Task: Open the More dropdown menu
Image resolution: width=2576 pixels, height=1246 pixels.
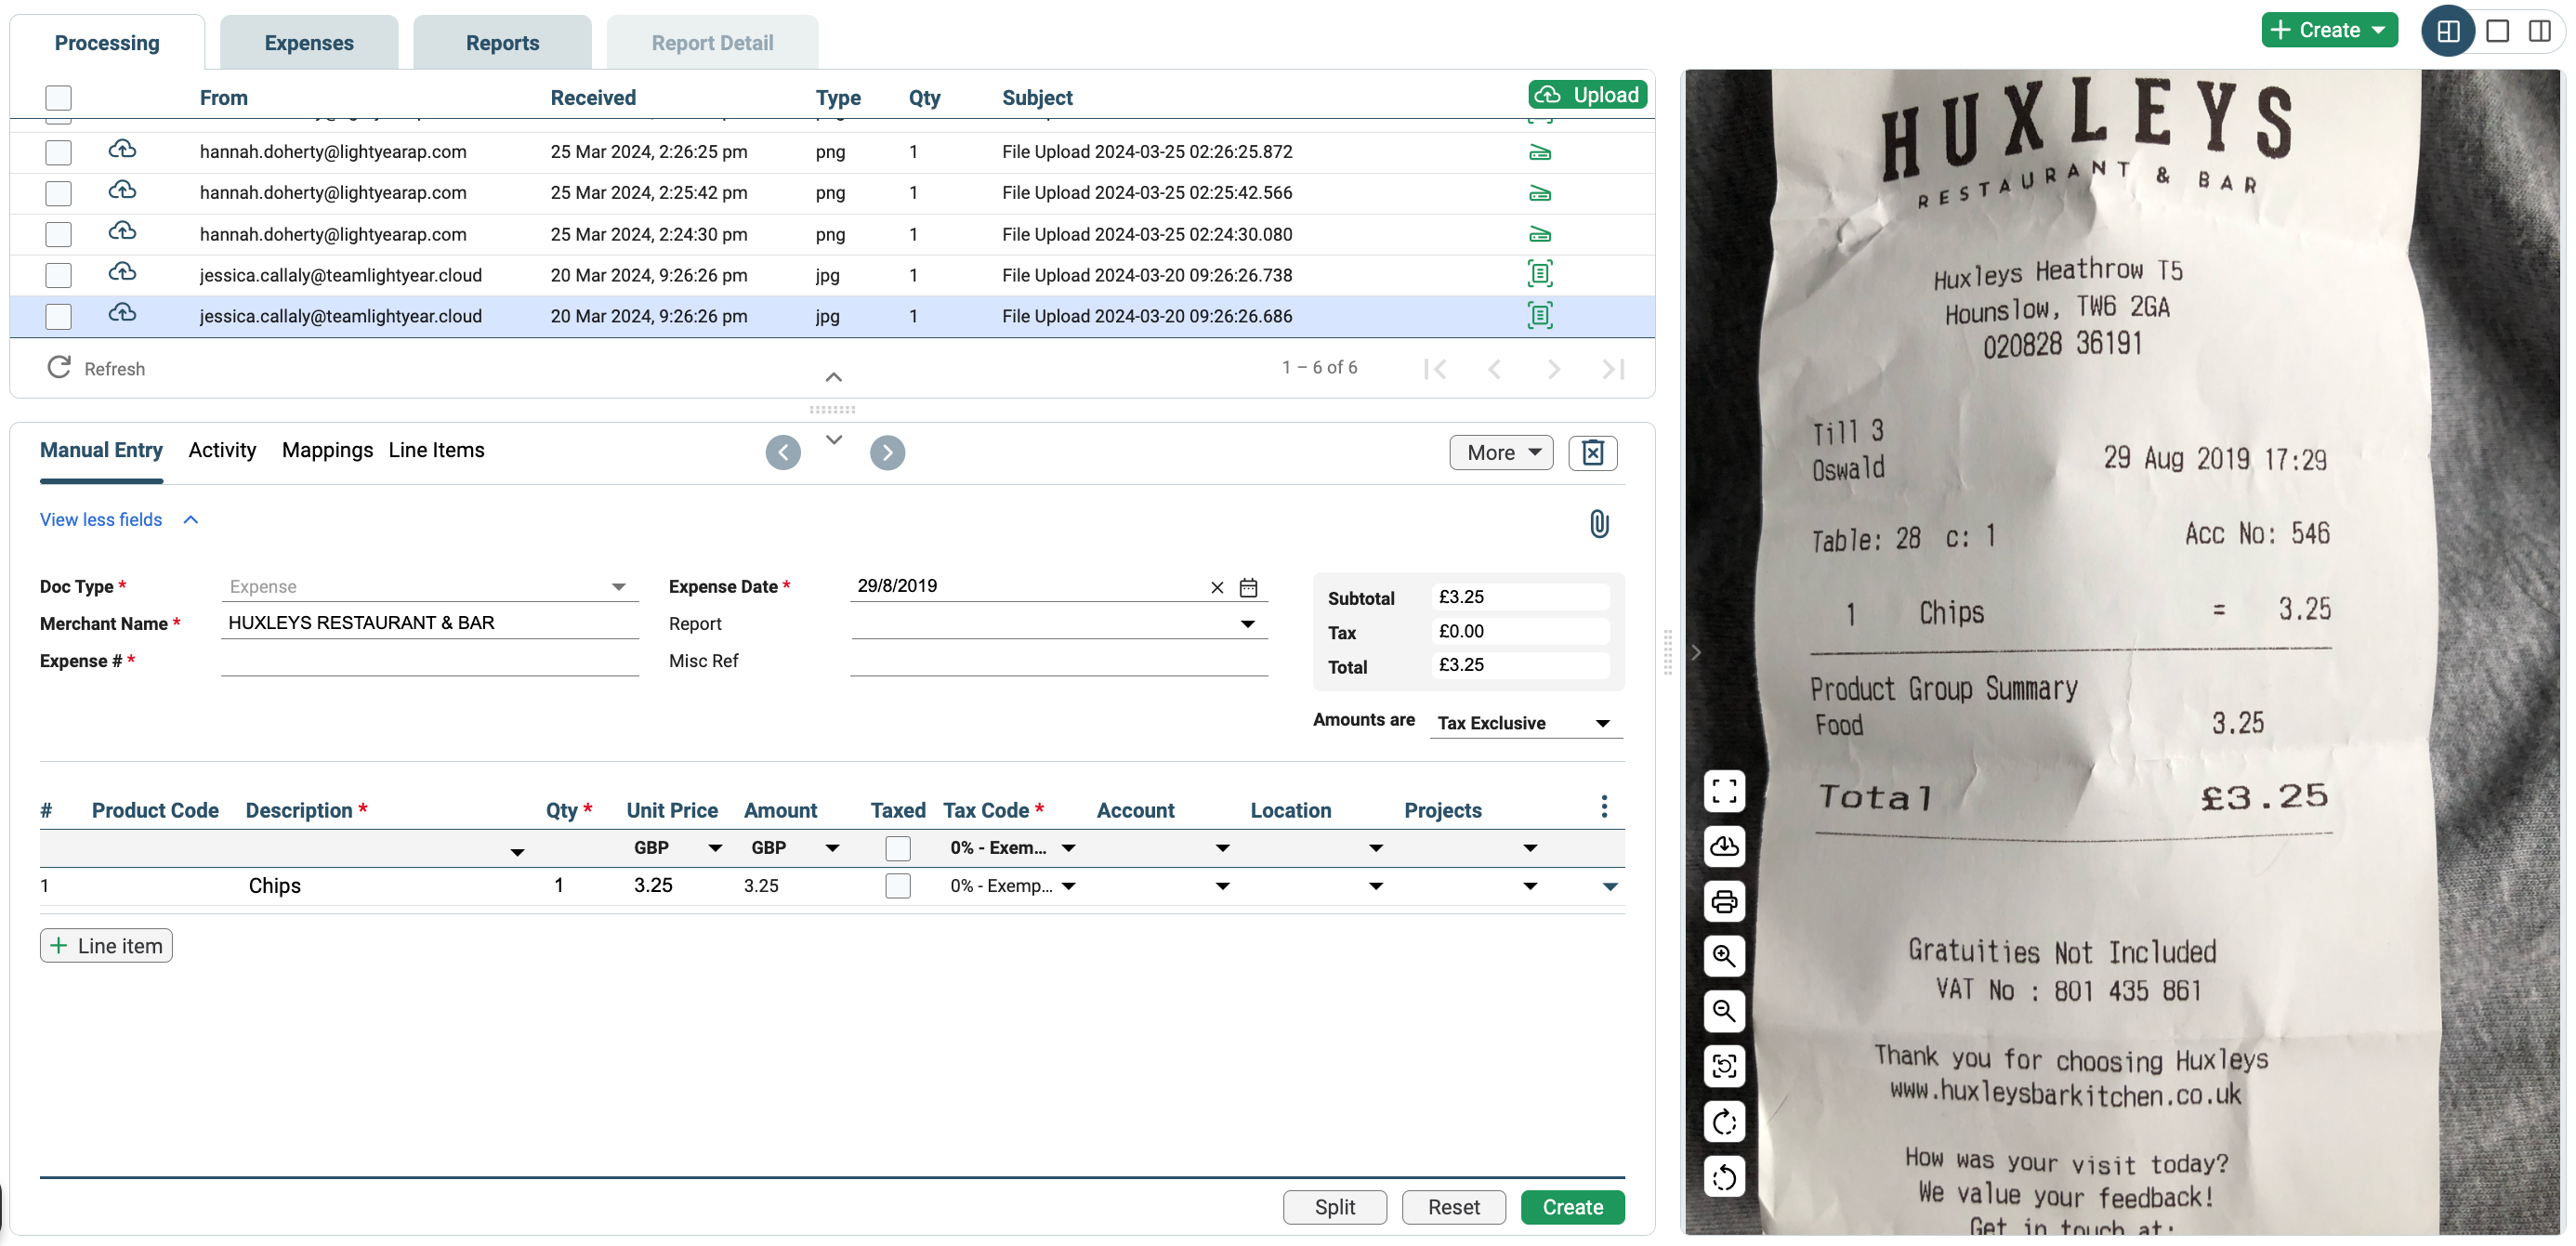Action: (1501, 453)
